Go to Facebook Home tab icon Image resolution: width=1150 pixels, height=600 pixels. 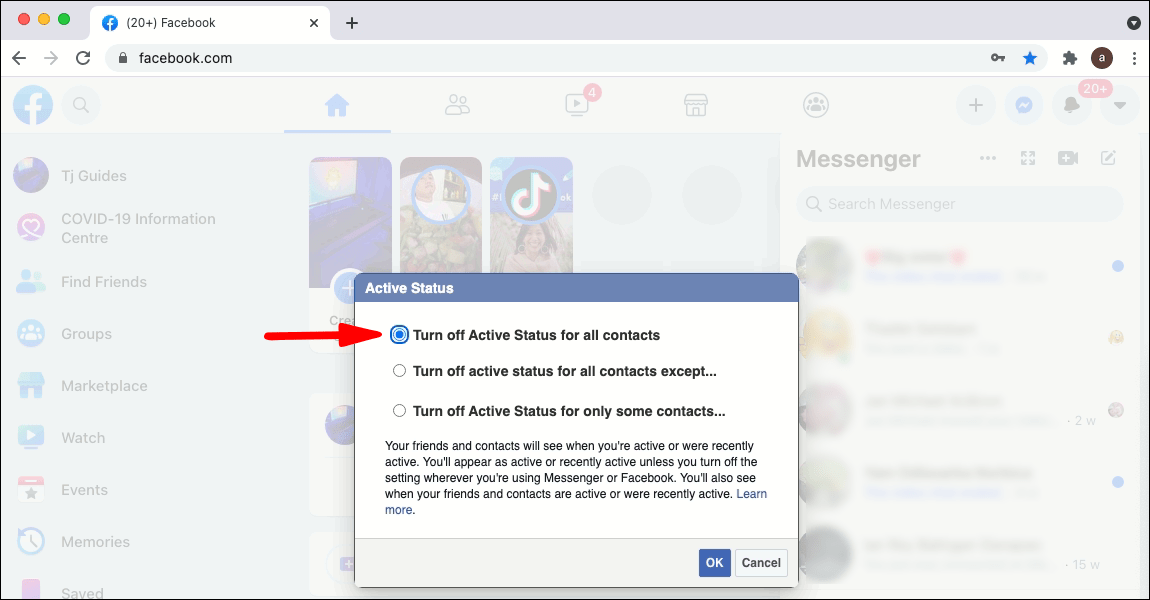pos(337,106)
